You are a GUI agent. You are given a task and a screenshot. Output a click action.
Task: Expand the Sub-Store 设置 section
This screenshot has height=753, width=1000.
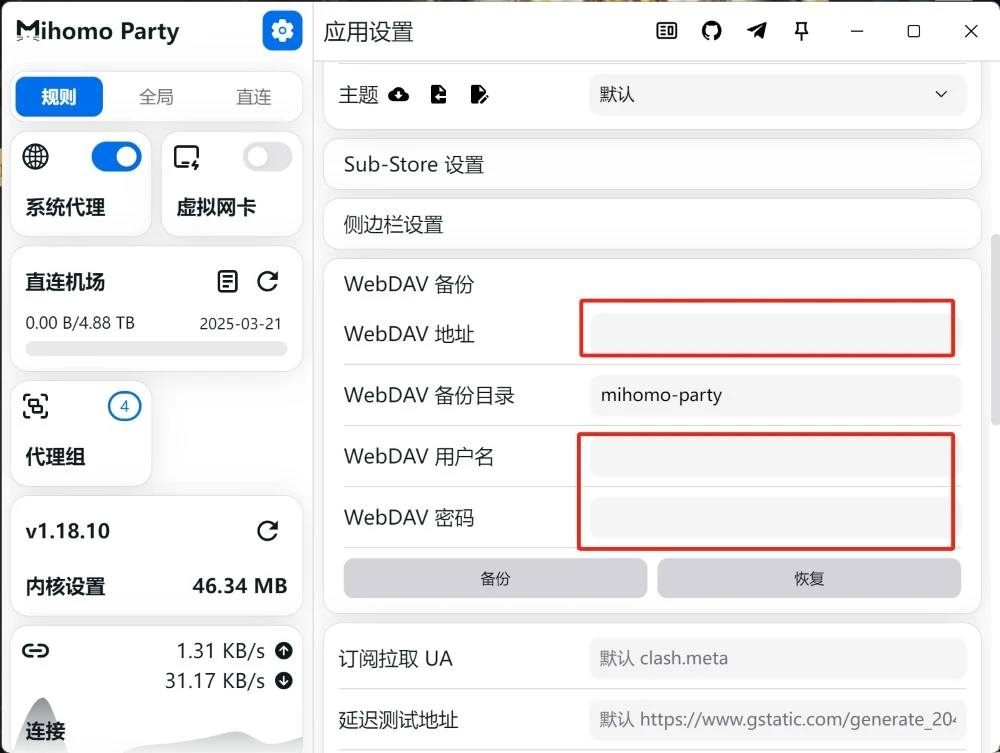coord(652,164)
